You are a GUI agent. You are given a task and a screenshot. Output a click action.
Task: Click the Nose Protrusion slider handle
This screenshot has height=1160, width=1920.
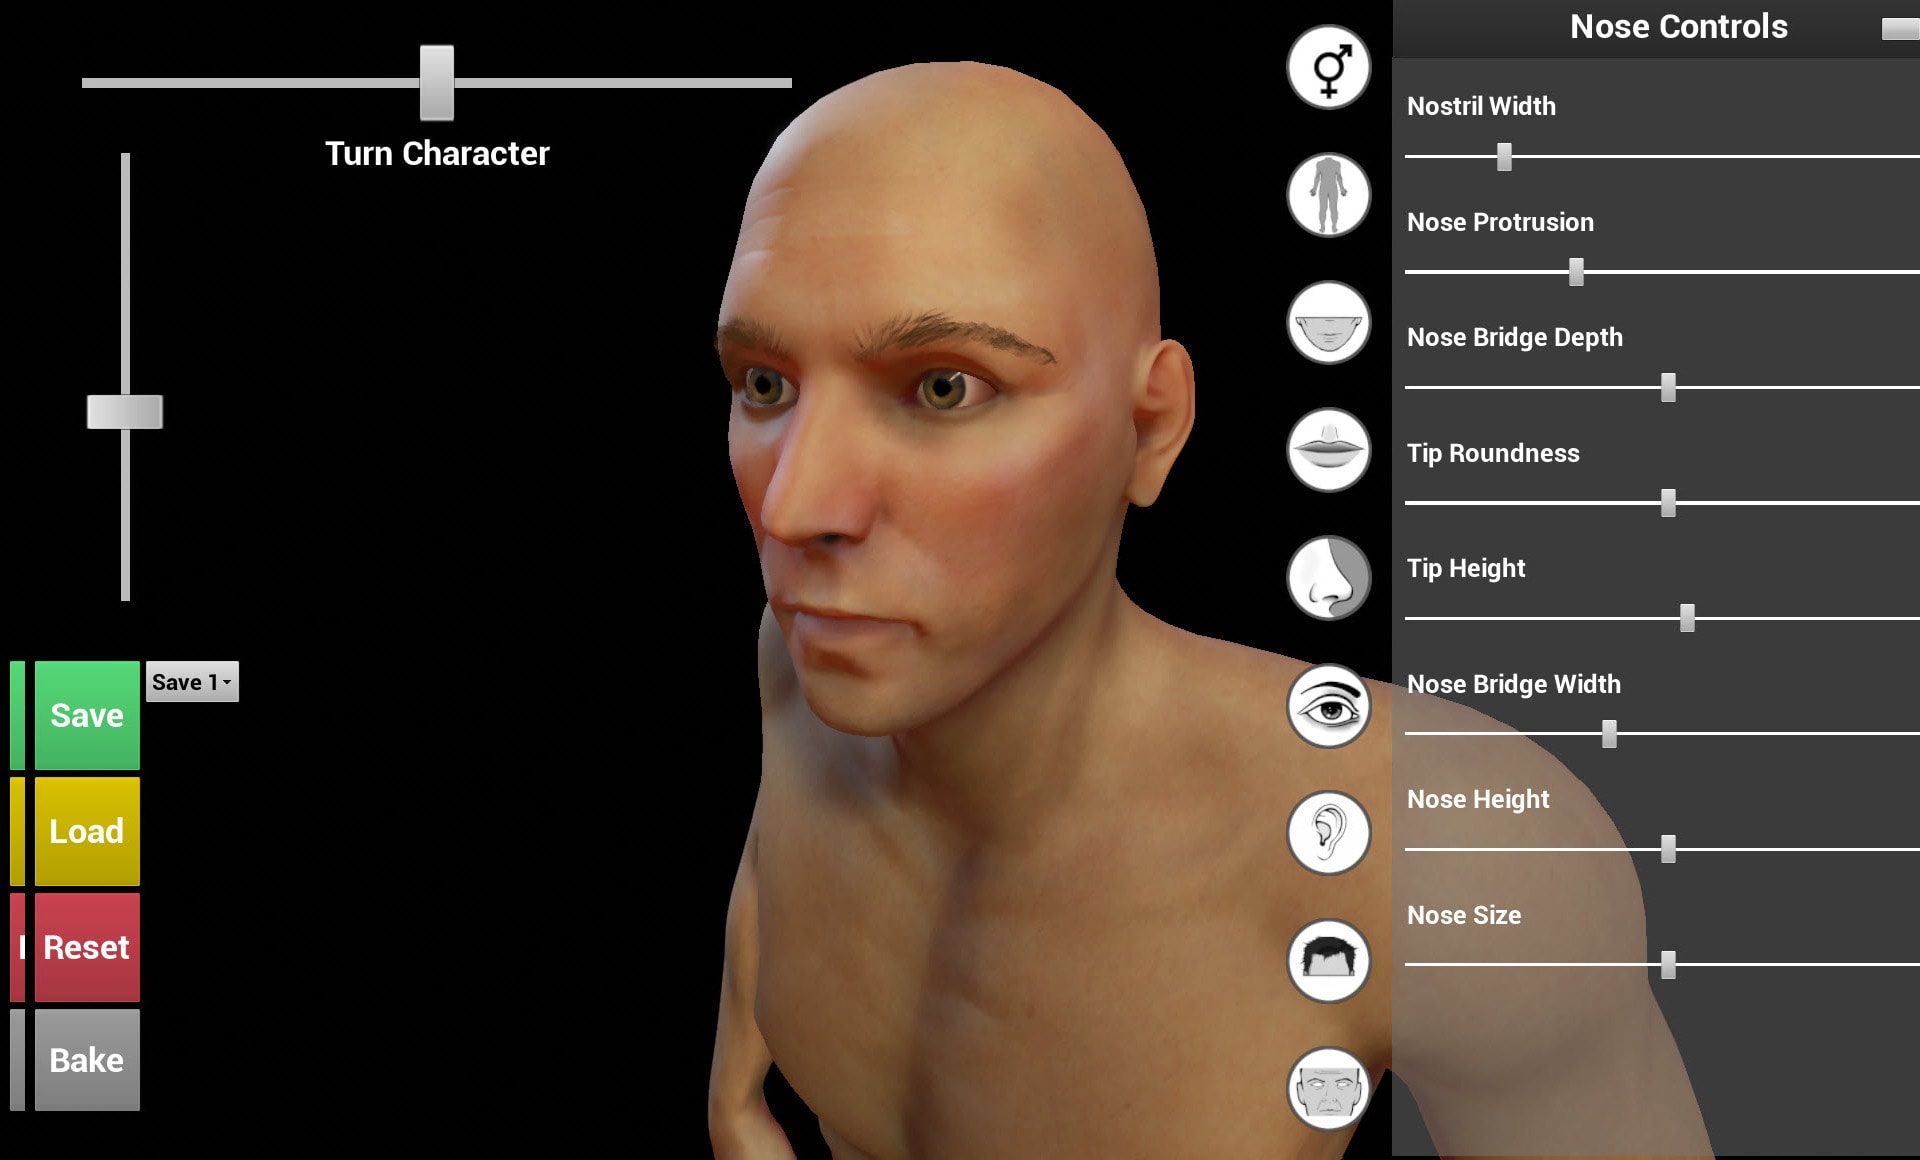(1576, 272)
